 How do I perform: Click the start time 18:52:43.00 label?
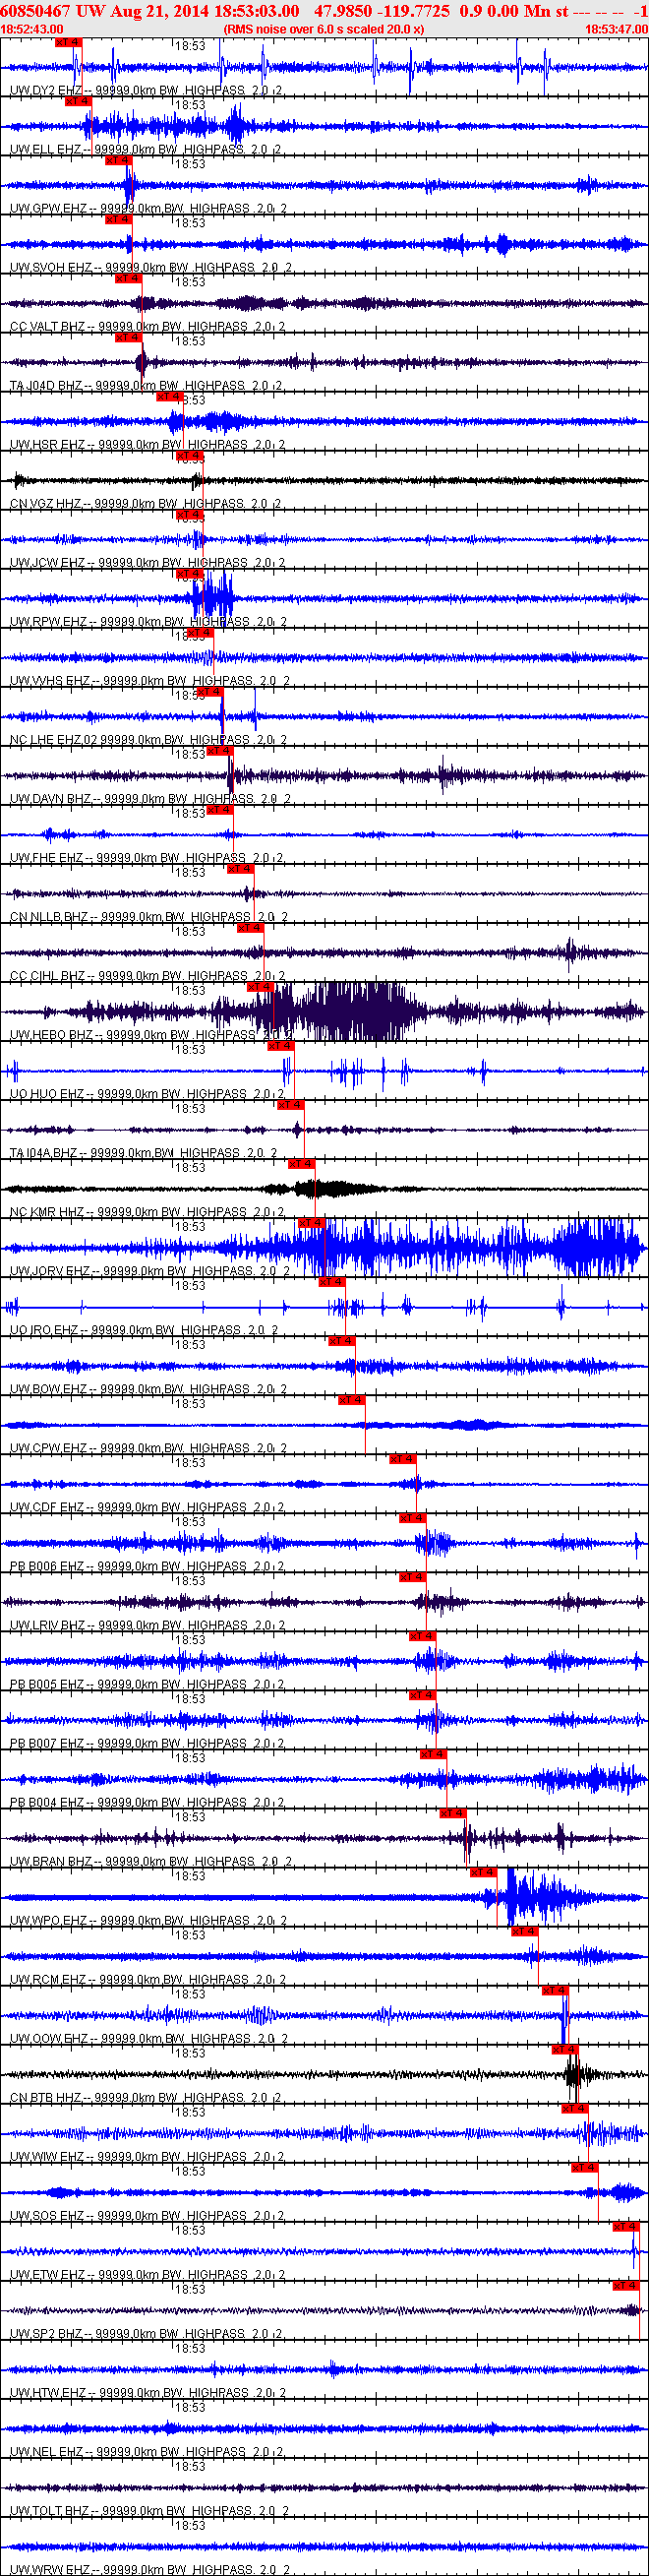pos(32,30)
